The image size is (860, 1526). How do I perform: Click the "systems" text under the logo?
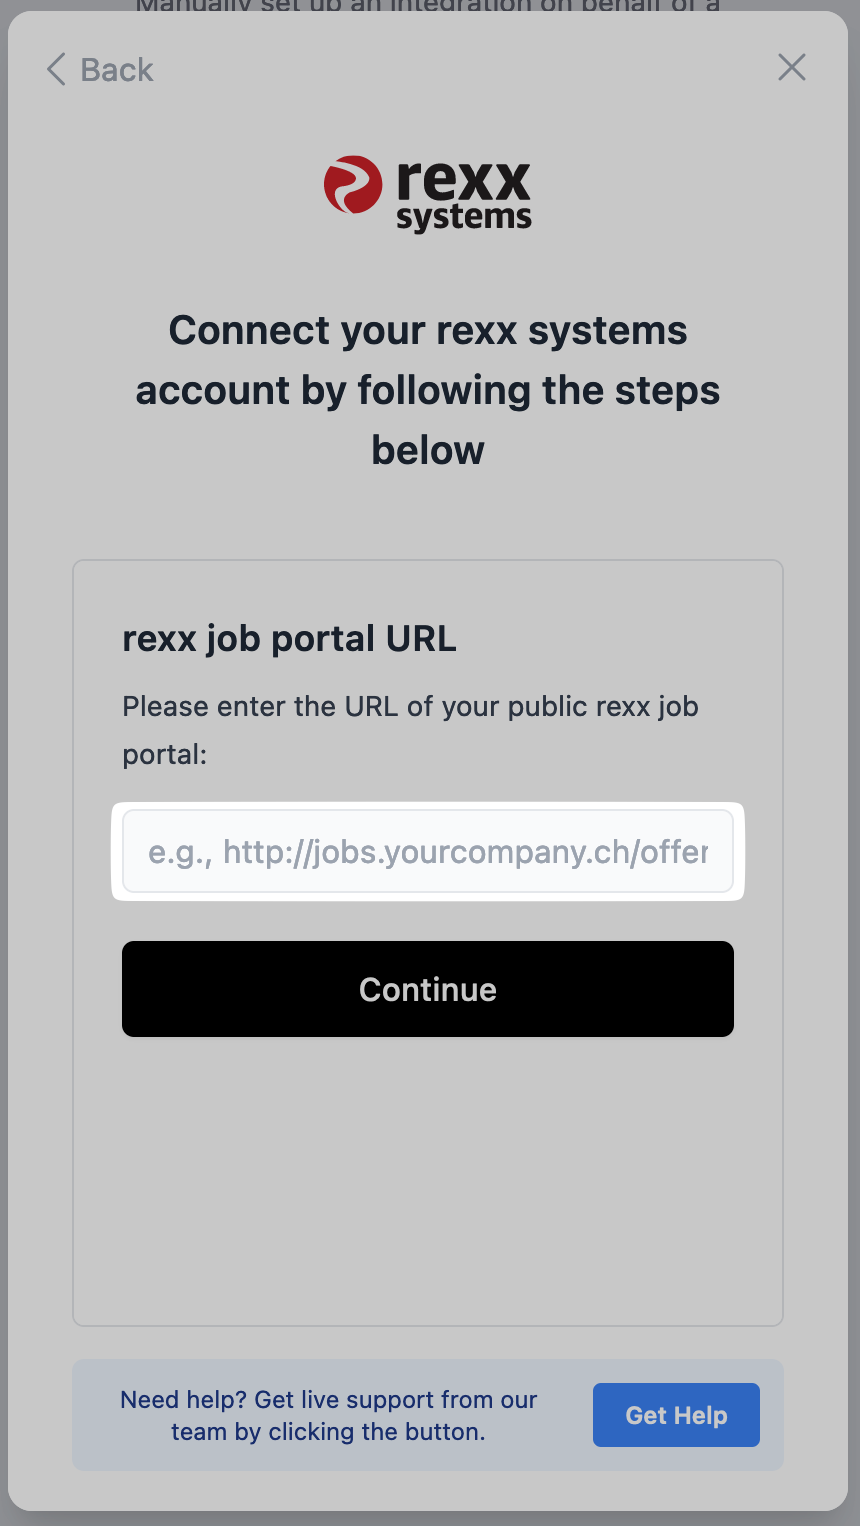pos(464,218)
